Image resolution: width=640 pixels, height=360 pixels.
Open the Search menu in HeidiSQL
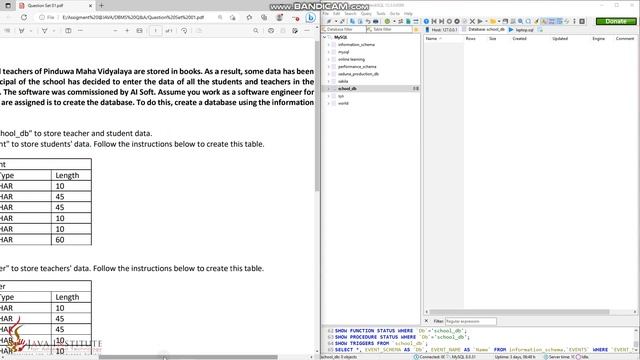pos(350,13)
